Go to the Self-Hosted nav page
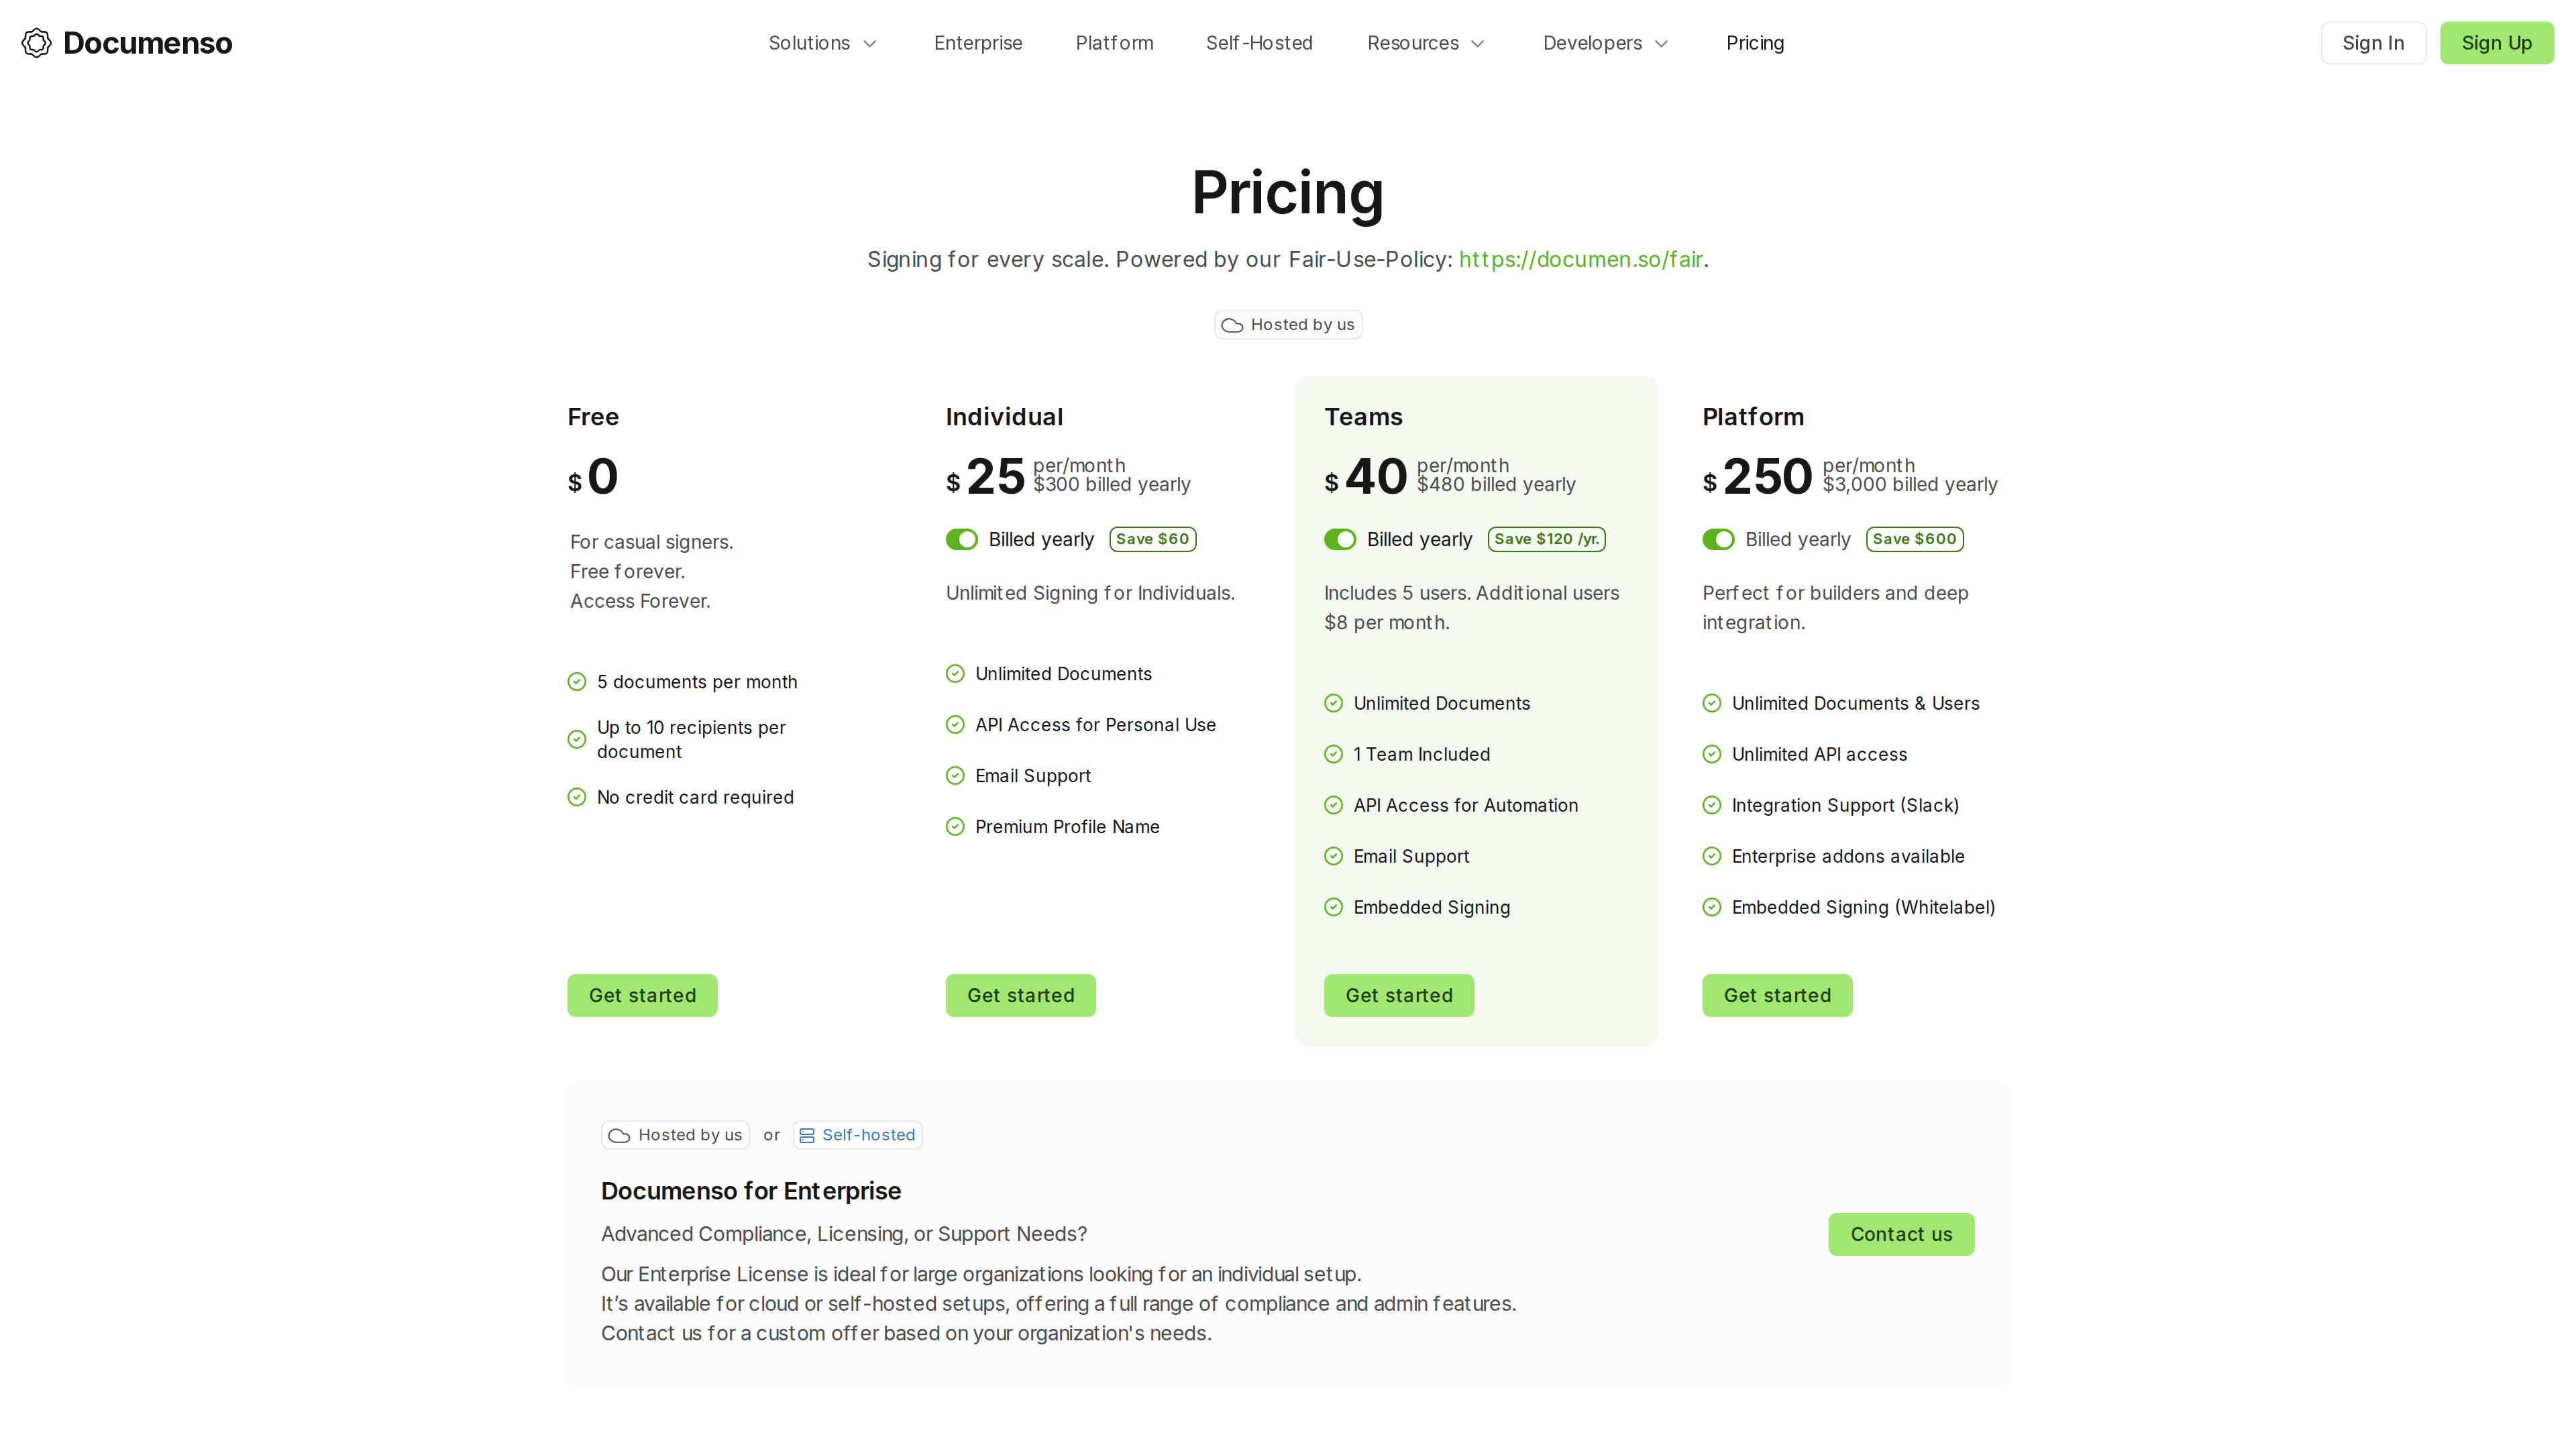The height and width of the screenshot is (1449, 2576). 1259,43
